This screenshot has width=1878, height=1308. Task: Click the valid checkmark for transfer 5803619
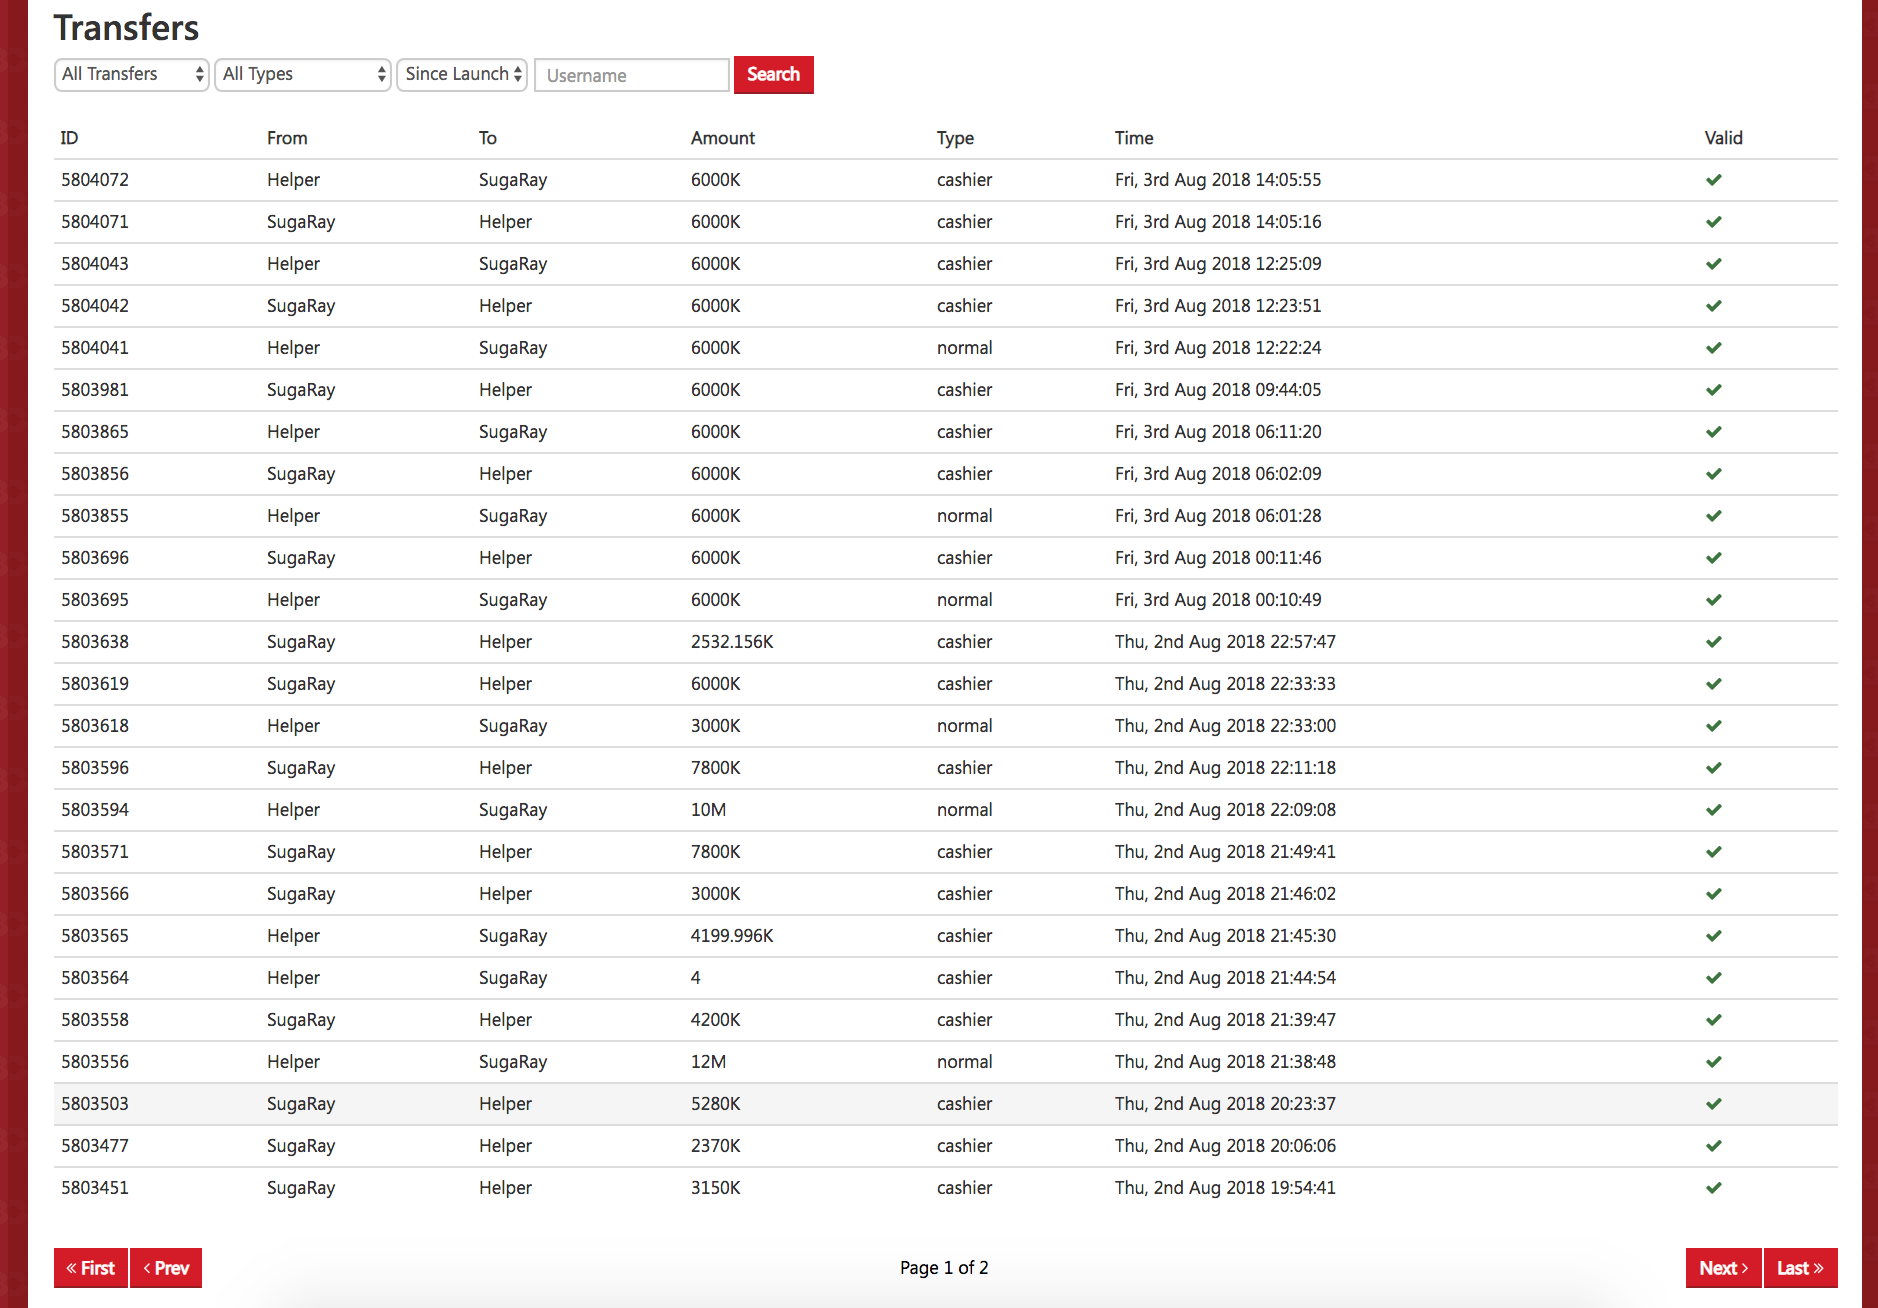(1714, 684)
